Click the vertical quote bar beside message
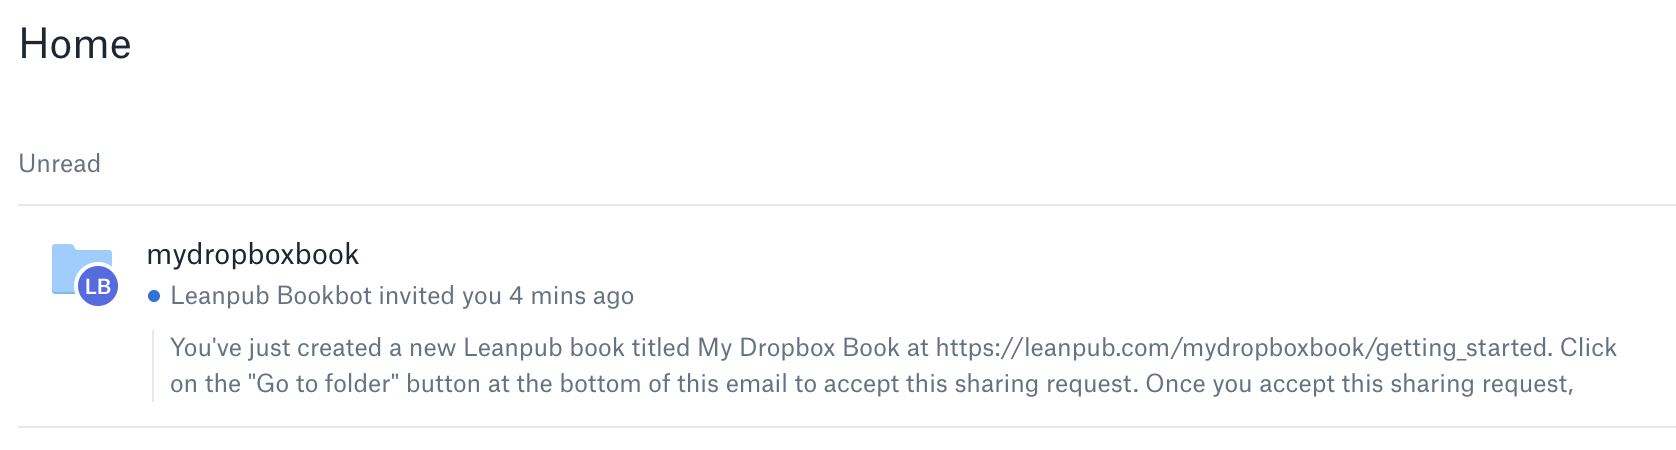This screenshot has width=1676, height=450. tap(153, 366)
